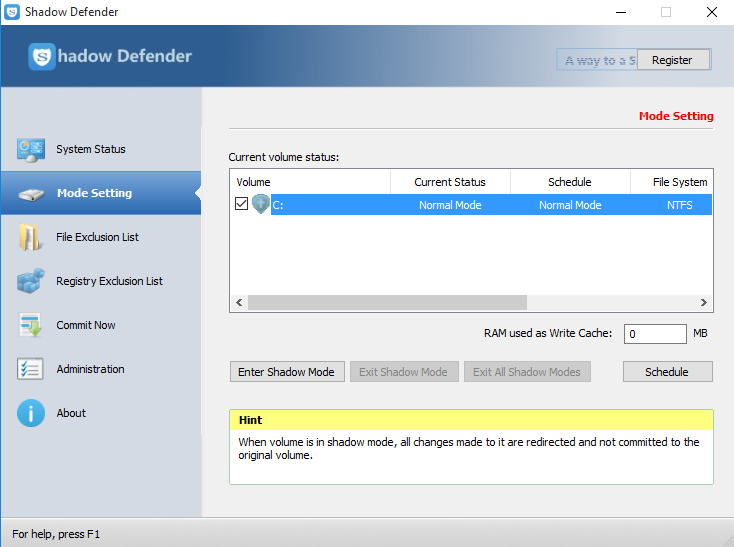Click Normal Mode under Current Status
The image size is (734, 547).
(x=450, y=205)
